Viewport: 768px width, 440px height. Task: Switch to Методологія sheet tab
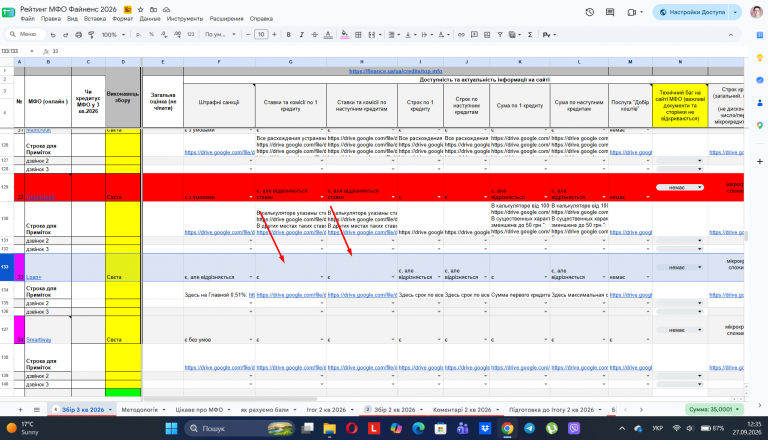pyautogui.click(x=140, y=410)
